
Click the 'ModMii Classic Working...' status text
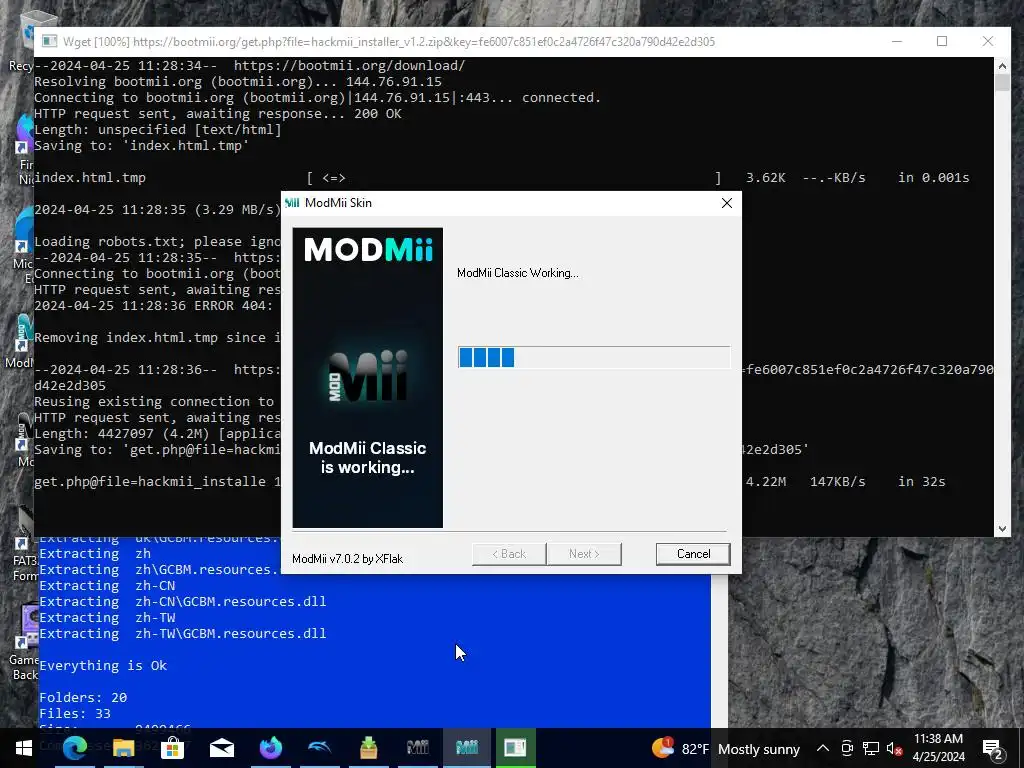[x=518, y=273]
